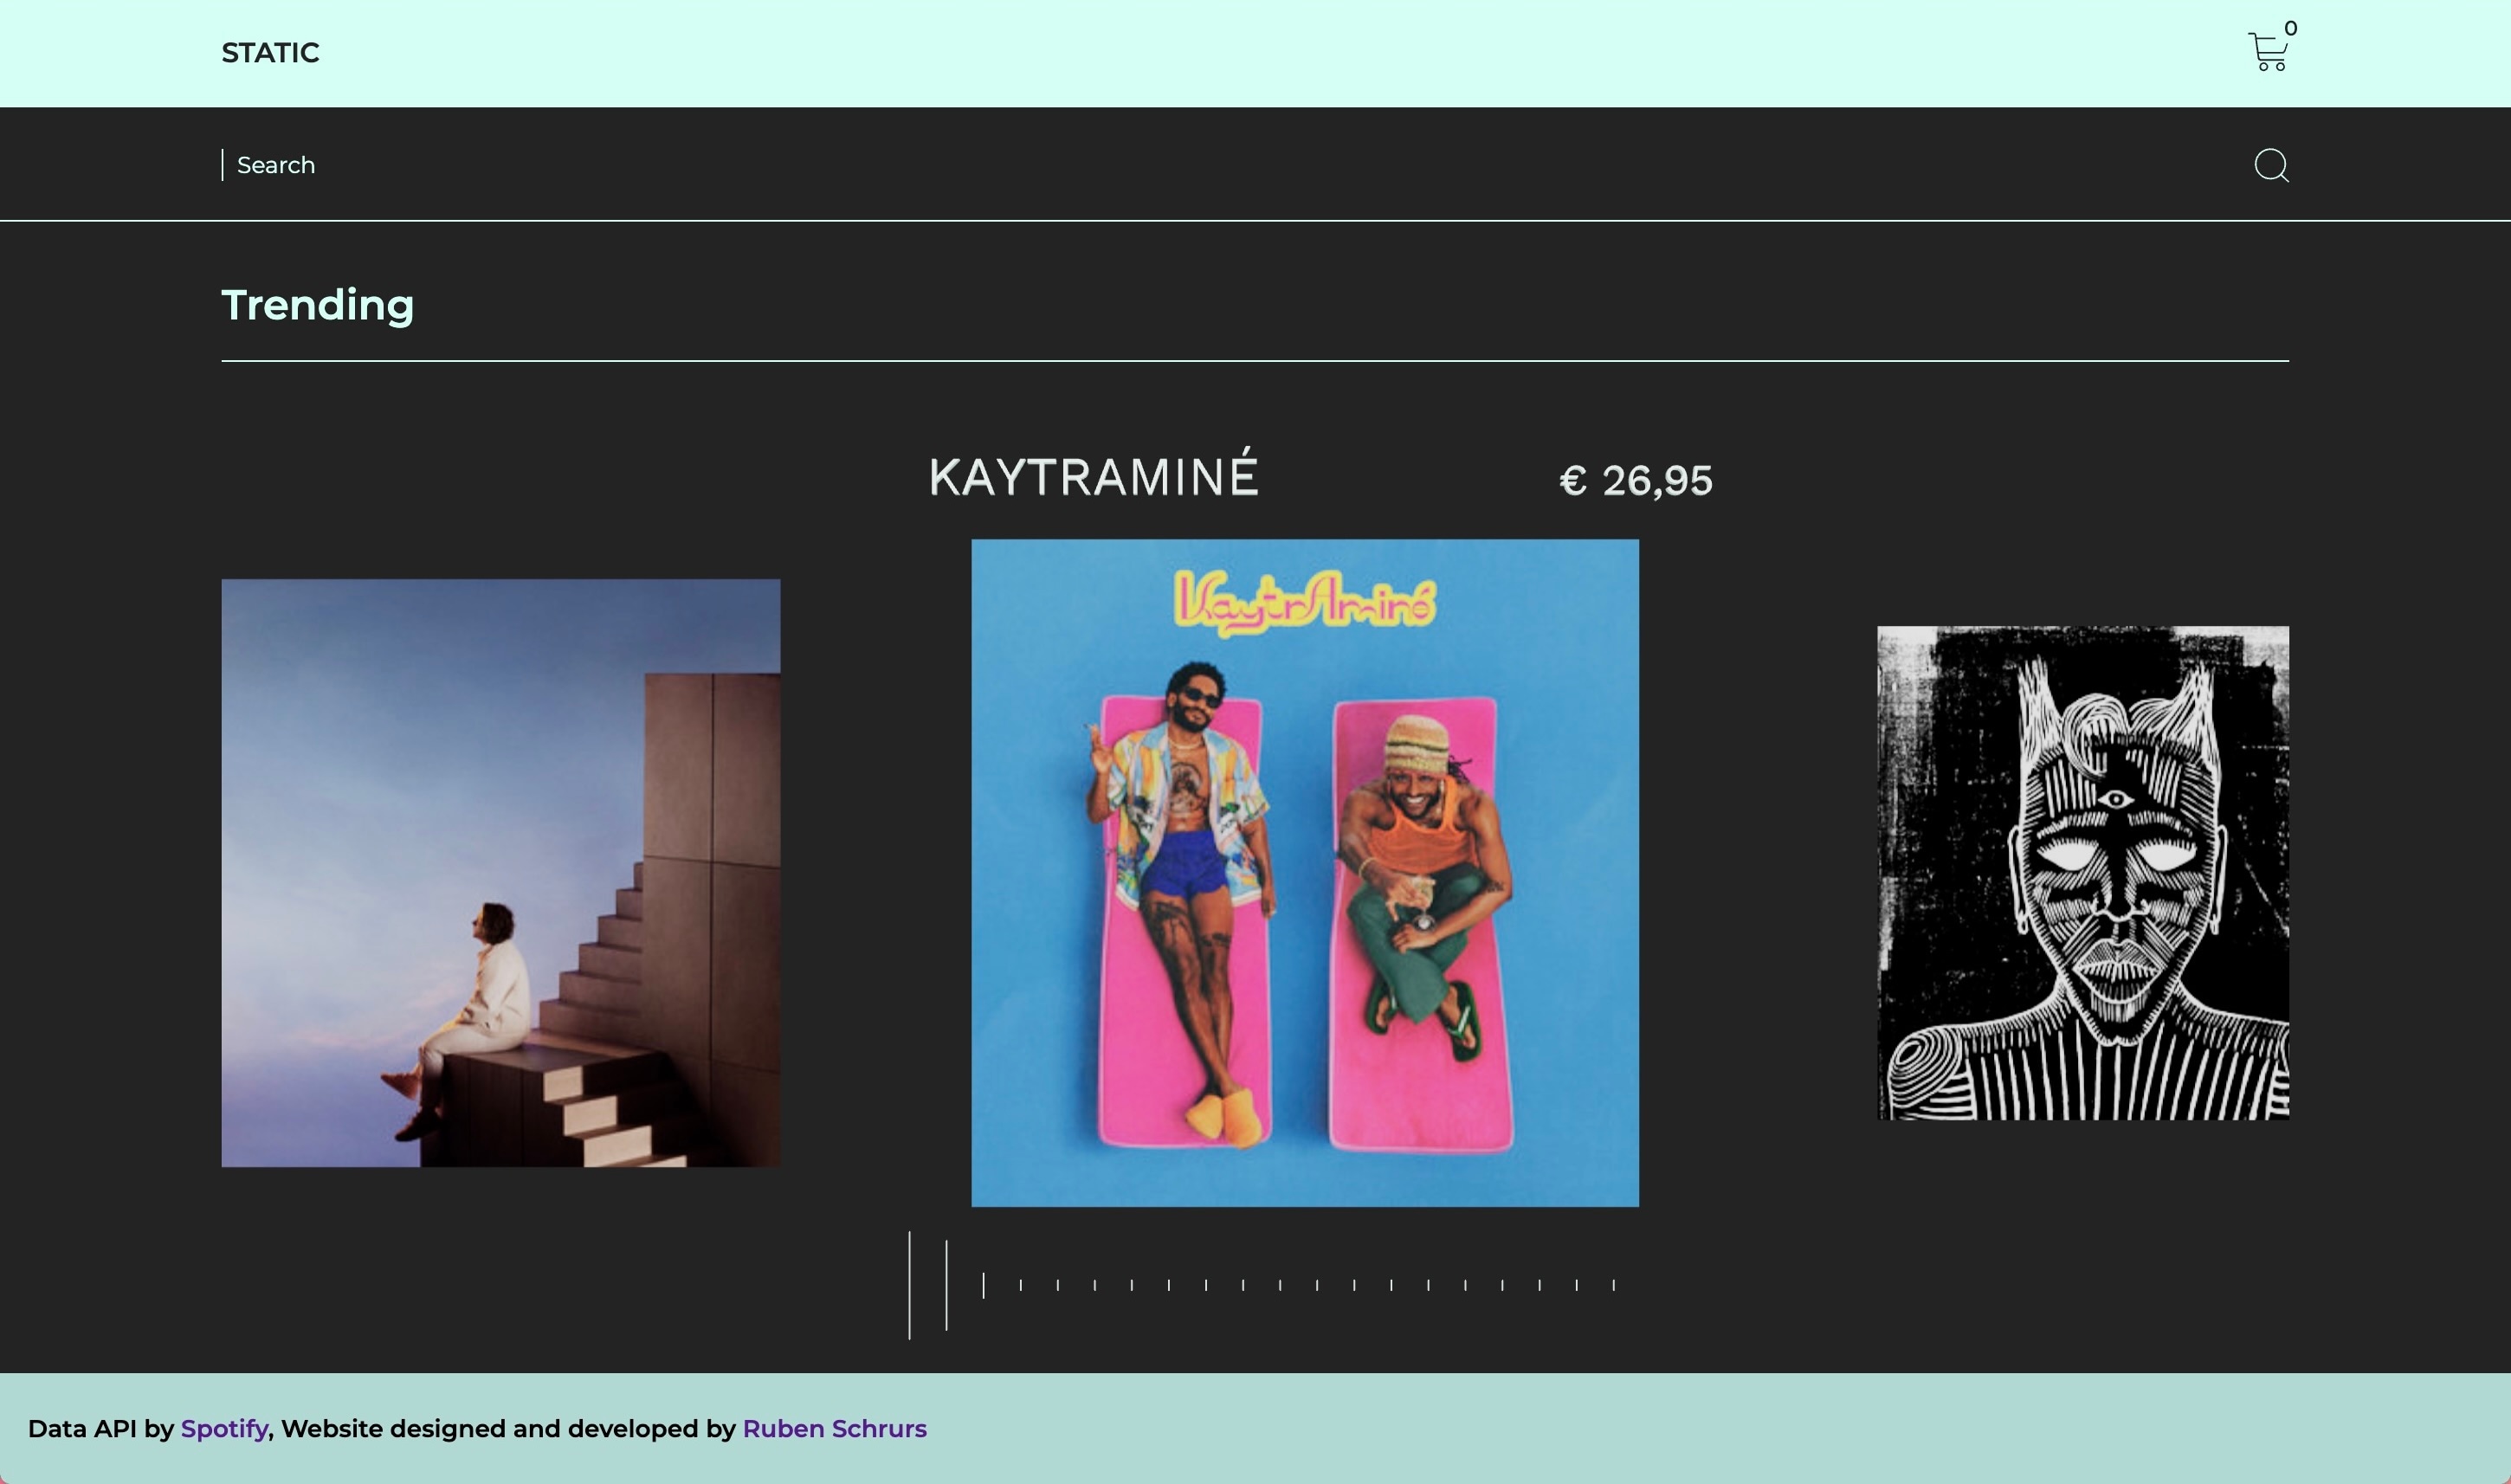
Task: Click the tallest first carousel marker line
Action: tap(909, 1285)
